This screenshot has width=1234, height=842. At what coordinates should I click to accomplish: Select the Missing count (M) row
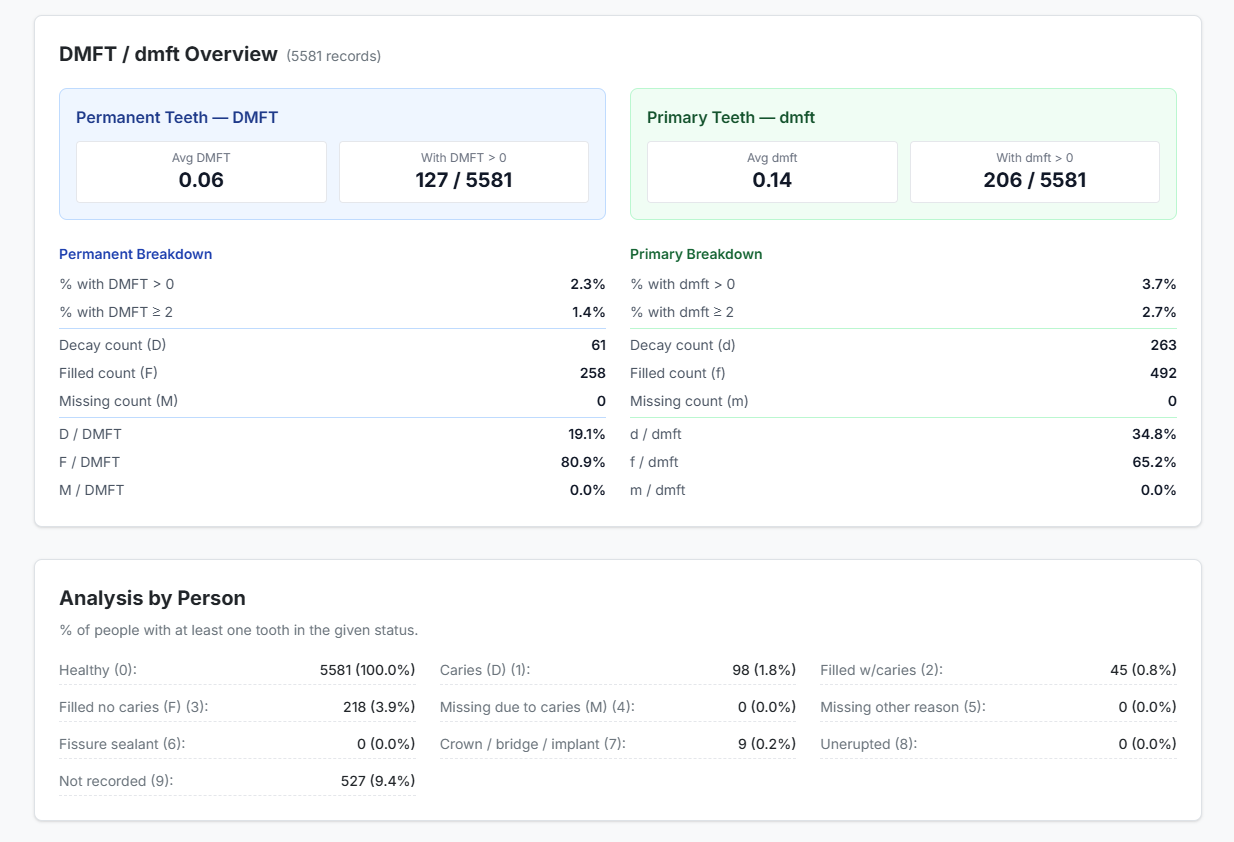[330, 401]
